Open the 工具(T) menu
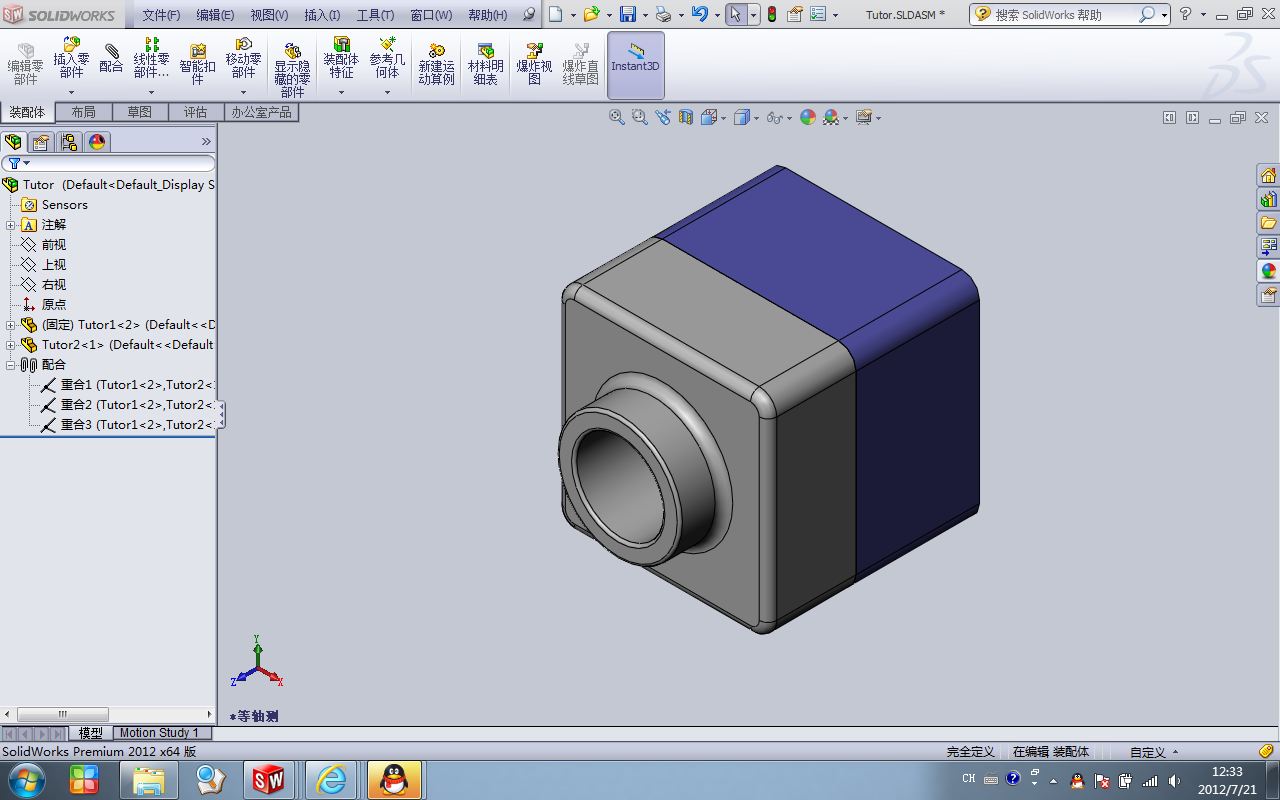The image size is (1280, 800). pos(375,15)
